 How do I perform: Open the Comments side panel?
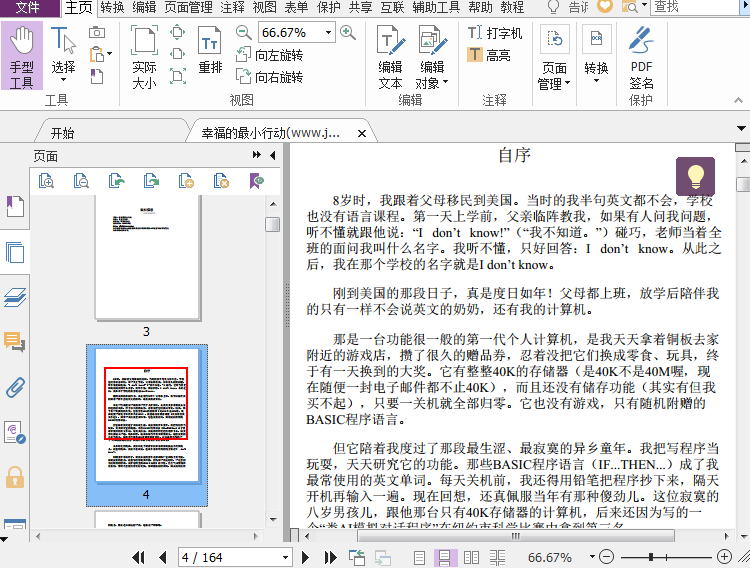pyautogui.click(x=15, y=342)
